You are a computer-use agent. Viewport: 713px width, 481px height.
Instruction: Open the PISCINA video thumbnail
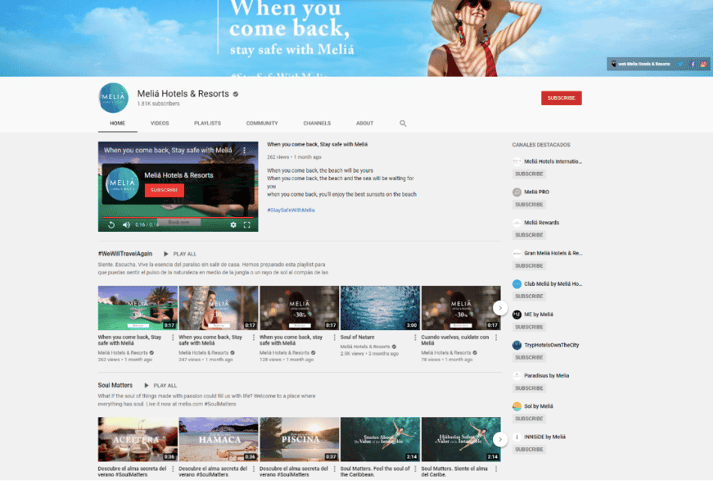[x=299, y=439]
